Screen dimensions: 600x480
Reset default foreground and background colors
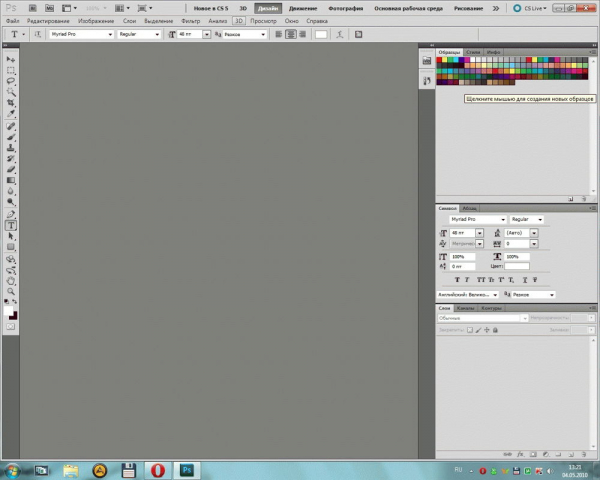pyautogui.click(x=7, y=302)
